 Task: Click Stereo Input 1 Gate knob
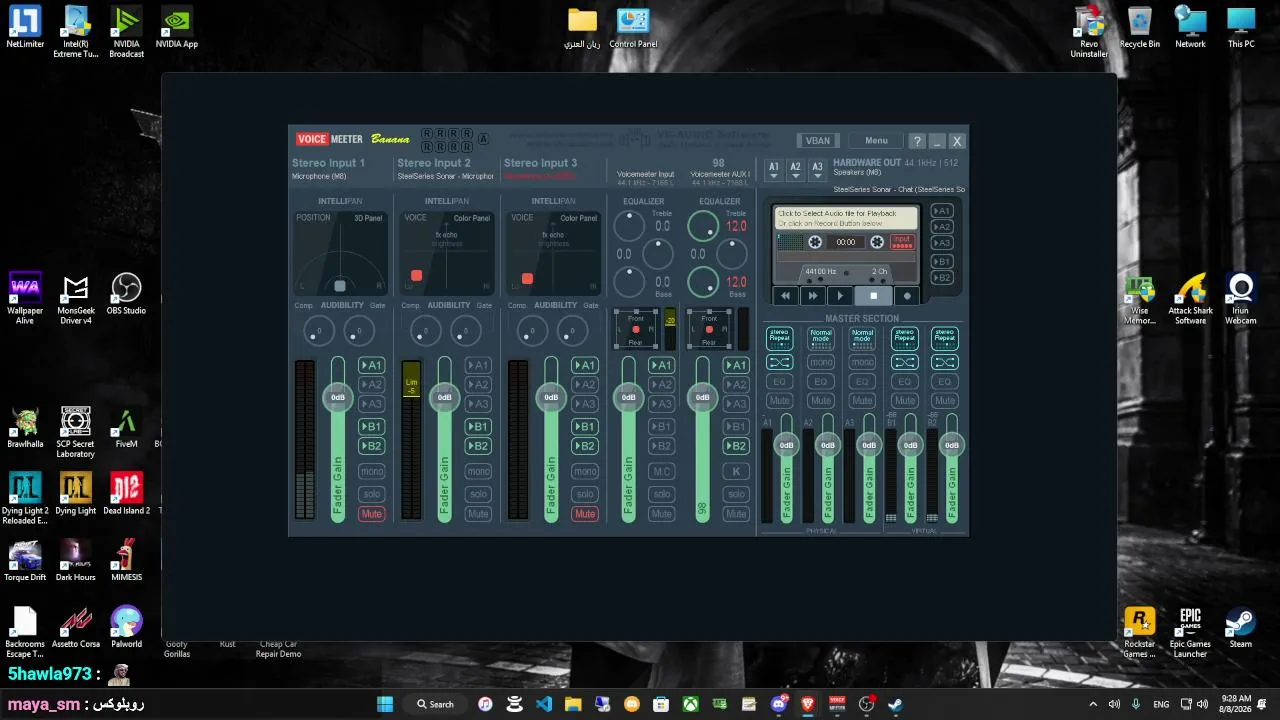pyautogui.click(x=358, y=331)
